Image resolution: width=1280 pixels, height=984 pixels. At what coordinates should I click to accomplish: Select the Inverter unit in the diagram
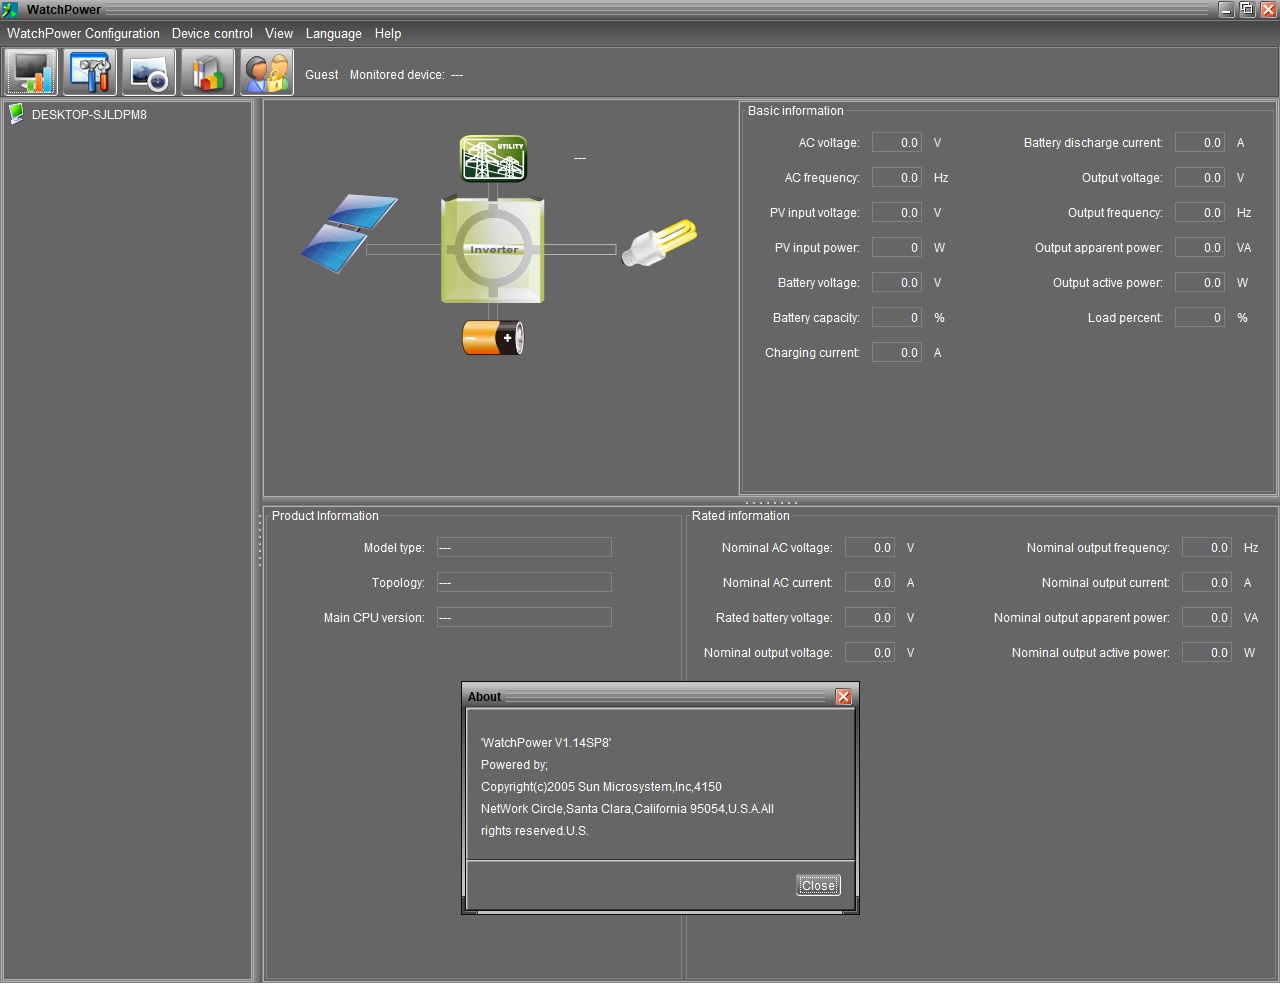(x=493, y=250)
